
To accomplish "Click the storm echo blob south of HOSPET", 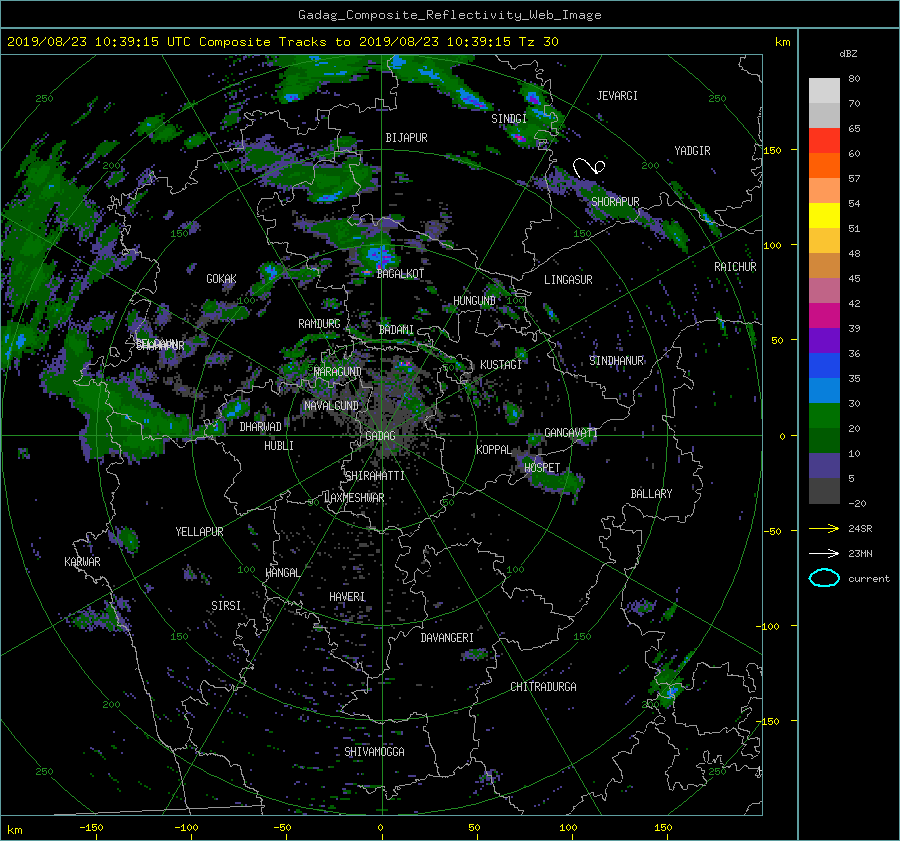I will click(556, 482).
